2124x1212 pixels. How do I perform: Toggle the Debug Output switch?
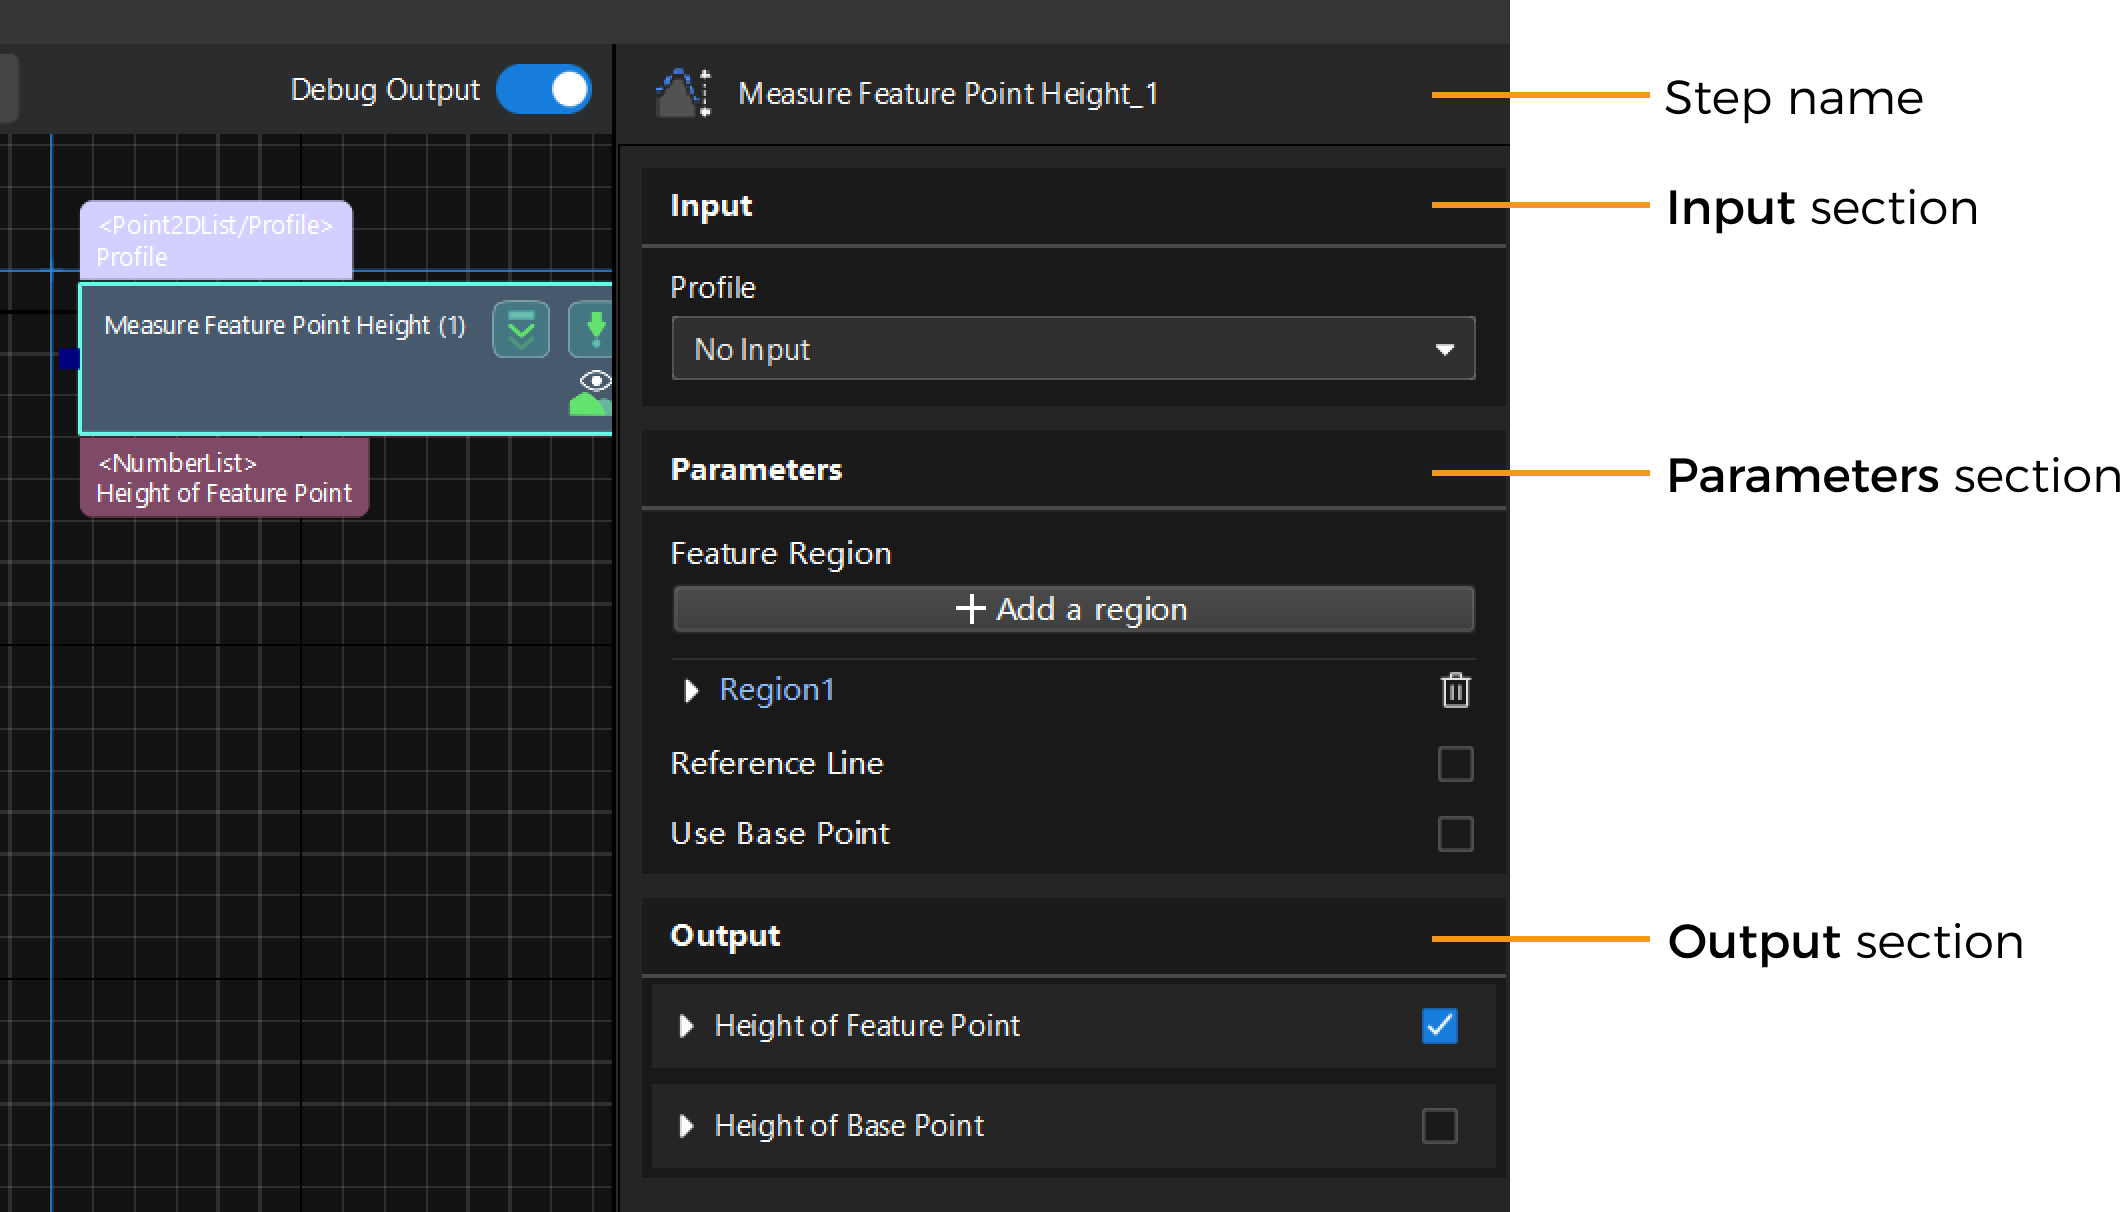(x=544, y=90)
